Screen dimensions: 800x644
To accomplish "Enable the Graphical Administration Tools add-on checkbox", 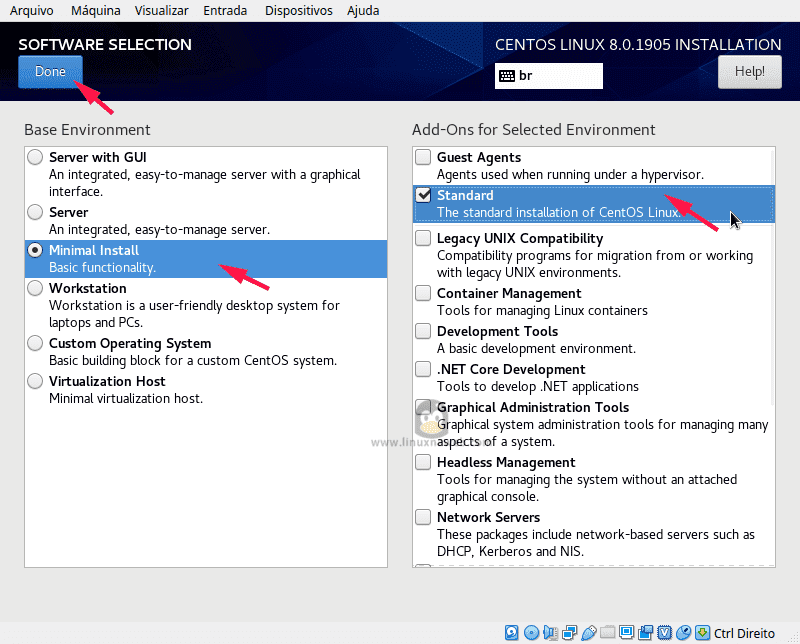I will 423,407.
